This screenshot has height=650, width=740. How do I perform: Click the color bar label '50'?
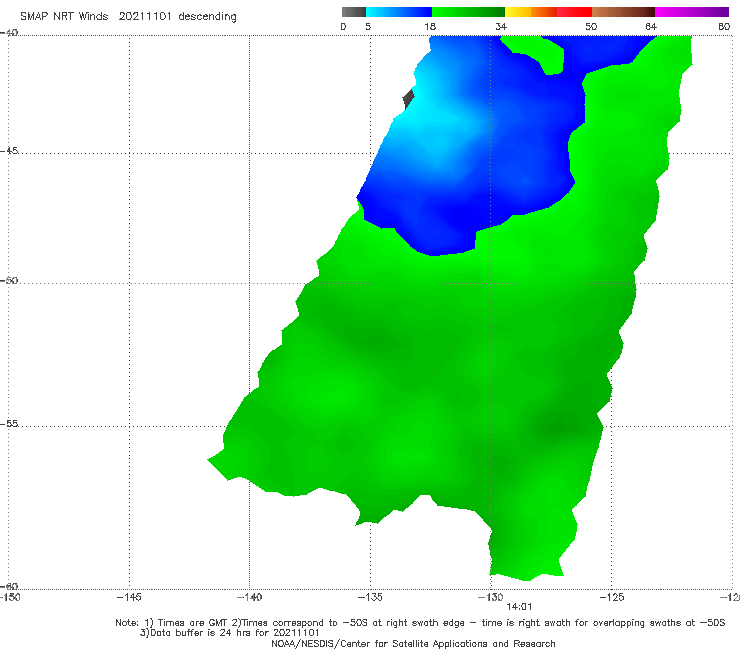tap(591, 26)
